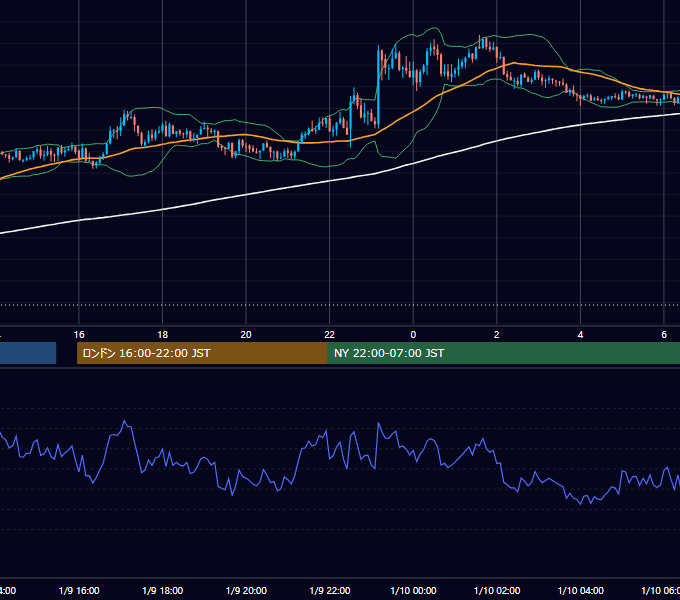Click the hour label 6 on the time axis
The width and height of the screenshot is (680, 600).
[x=664, y=335]
